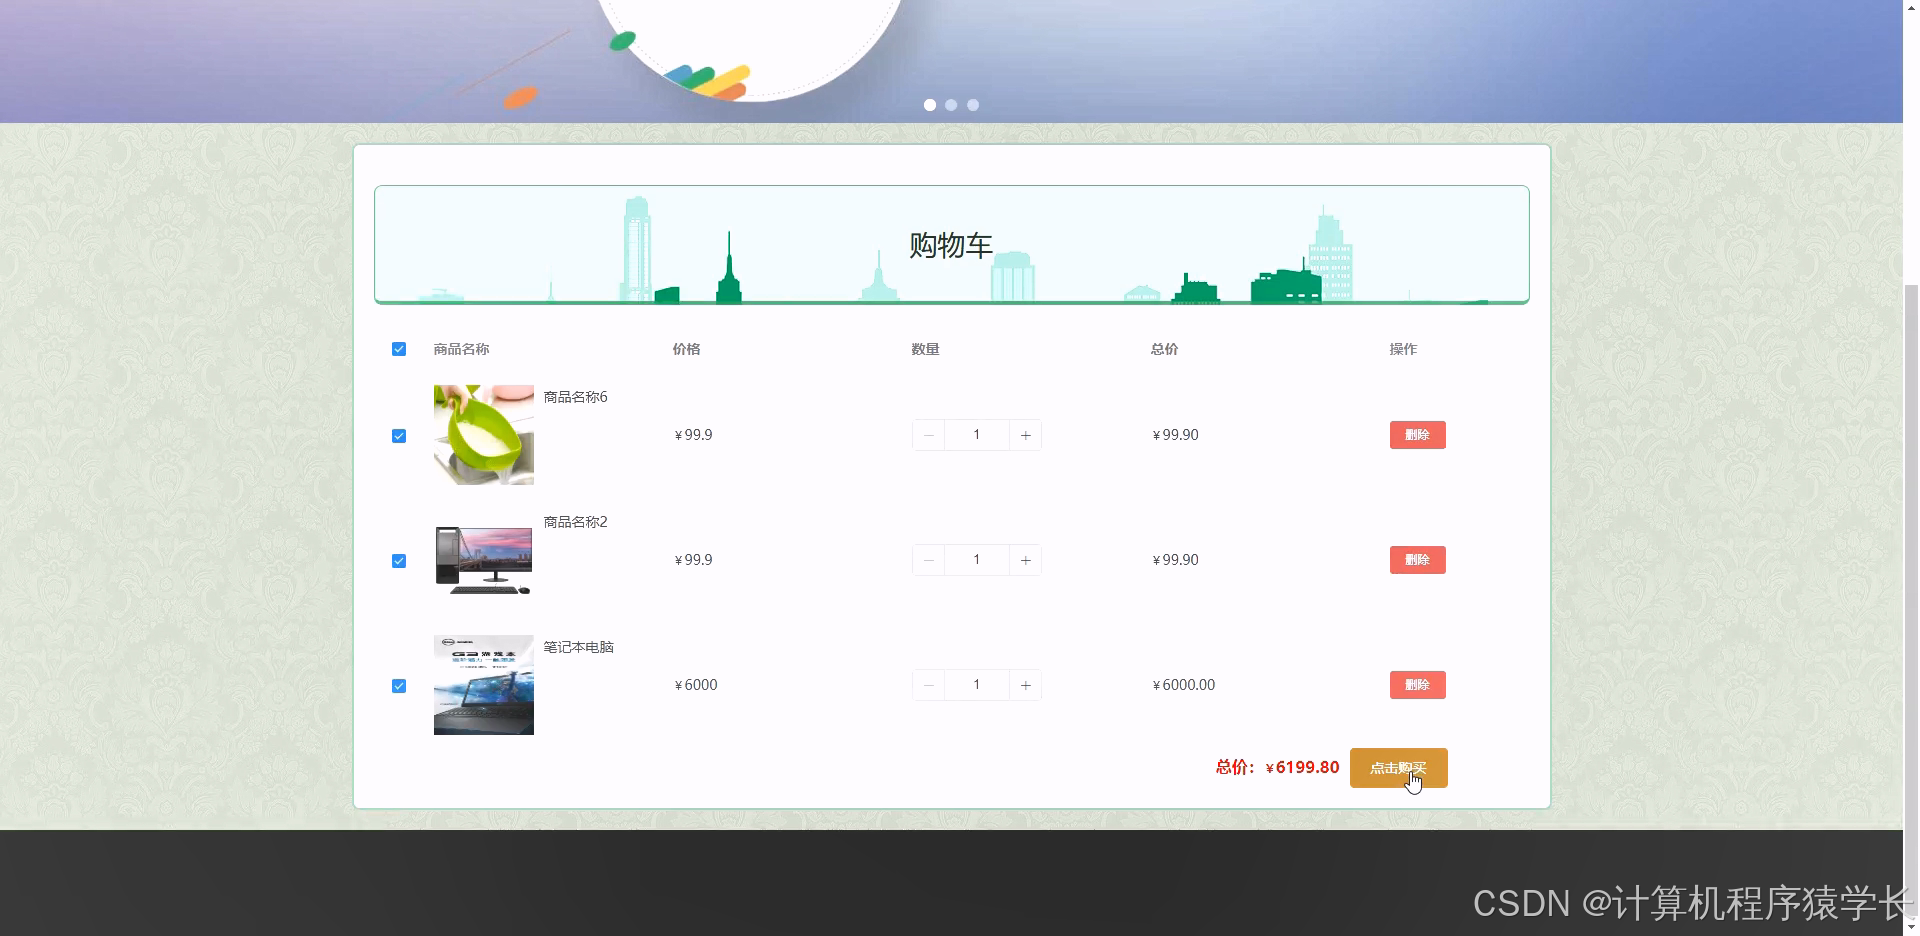Image resolution: width=1920 pixels, height=936 pixels.
Task: Click the vertical scrollbar on the right edge
Action: pyautogui.click(x=1912, y=500)
